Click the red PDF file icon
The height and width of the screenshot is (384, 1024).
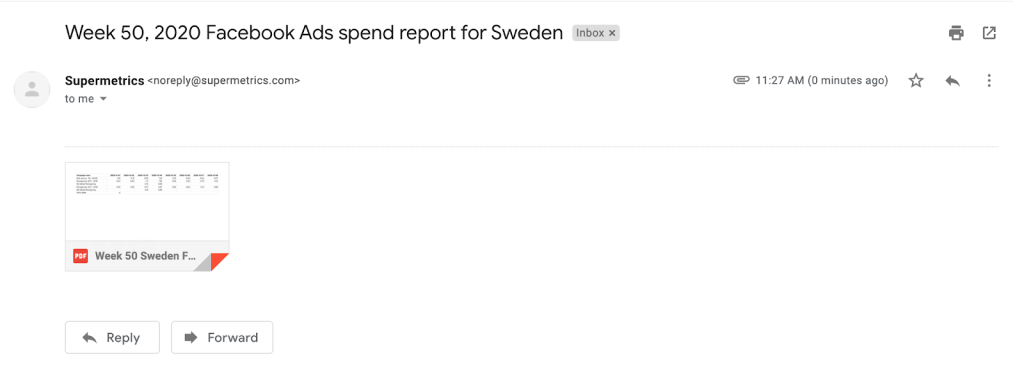(x=80, y=256)
